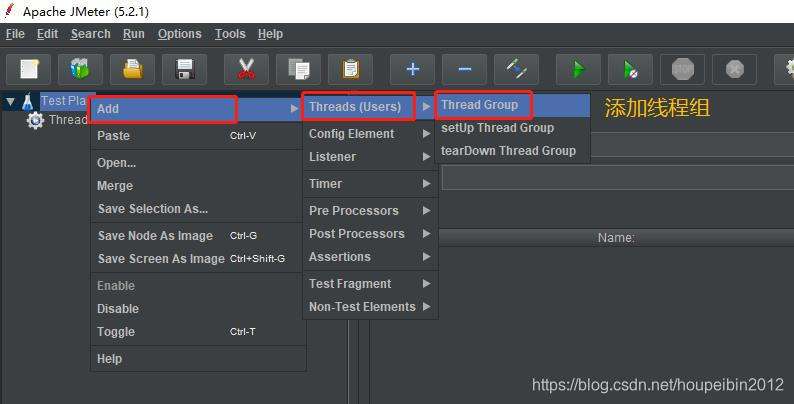Click the Paste clipboard icon
Image resolution: width=794 pixels, height=404 pixels.
pos(350,69)
